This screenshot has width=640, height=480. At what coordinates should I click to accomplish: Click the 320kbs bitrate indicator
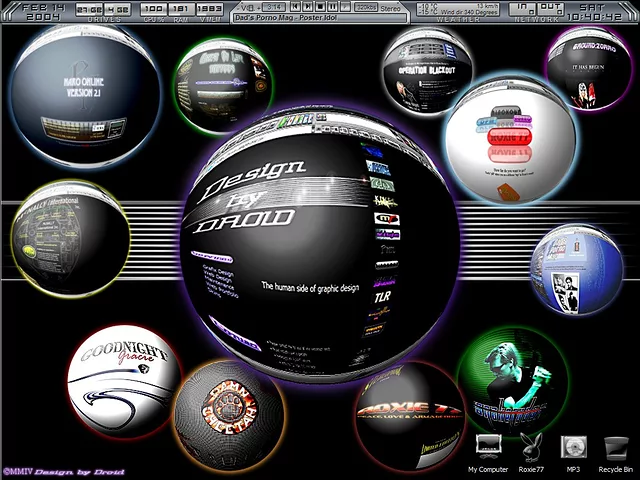(366, 8)
